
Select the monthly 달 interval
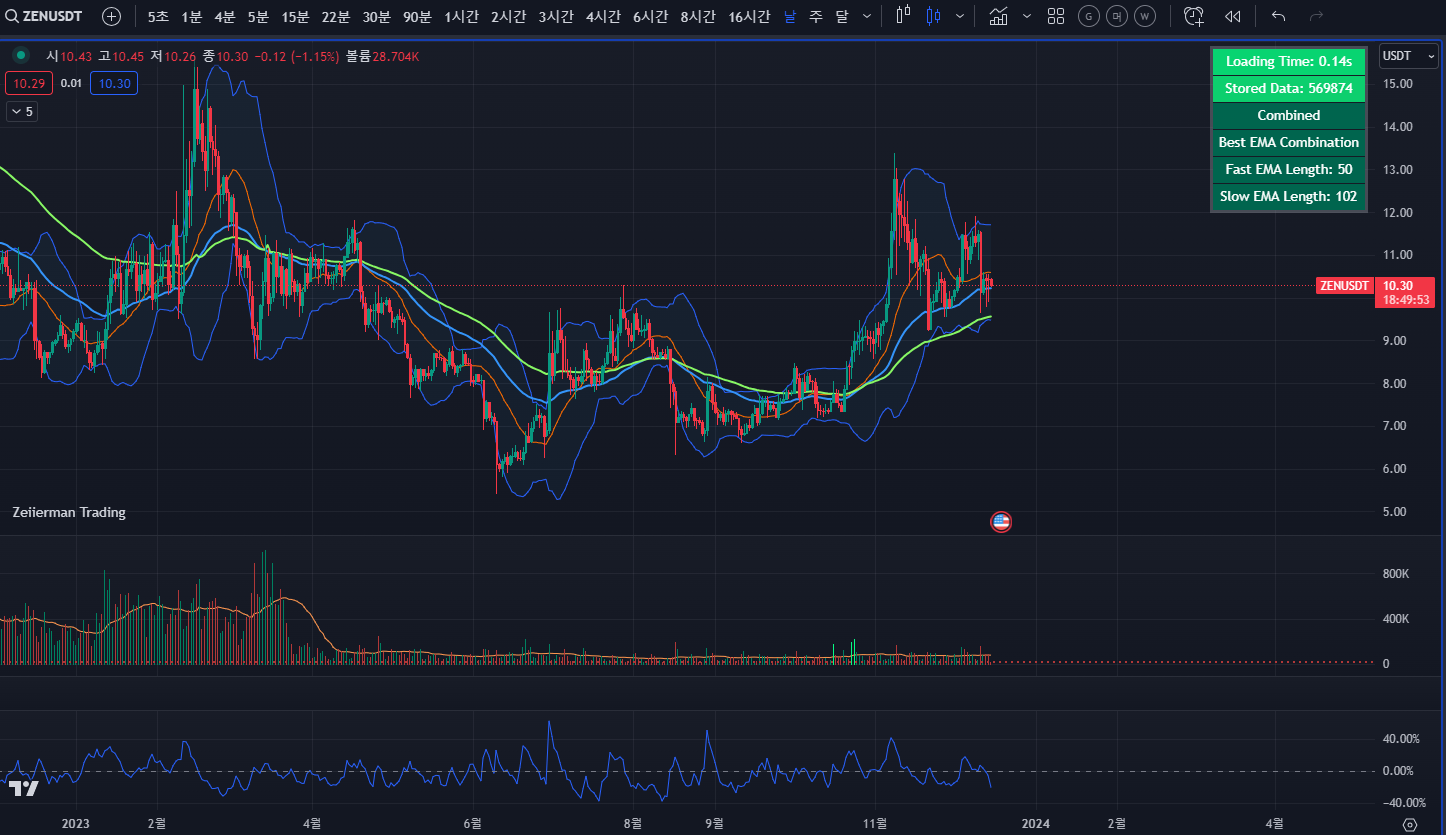click(x=841, y=16)
